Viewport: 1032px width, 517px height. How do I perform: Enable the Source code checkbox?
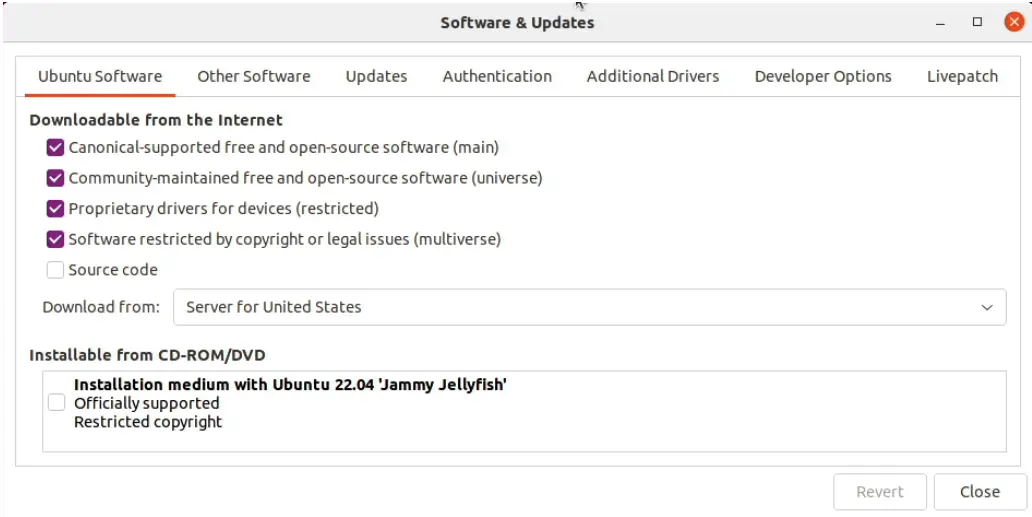[x=56, y=270]
